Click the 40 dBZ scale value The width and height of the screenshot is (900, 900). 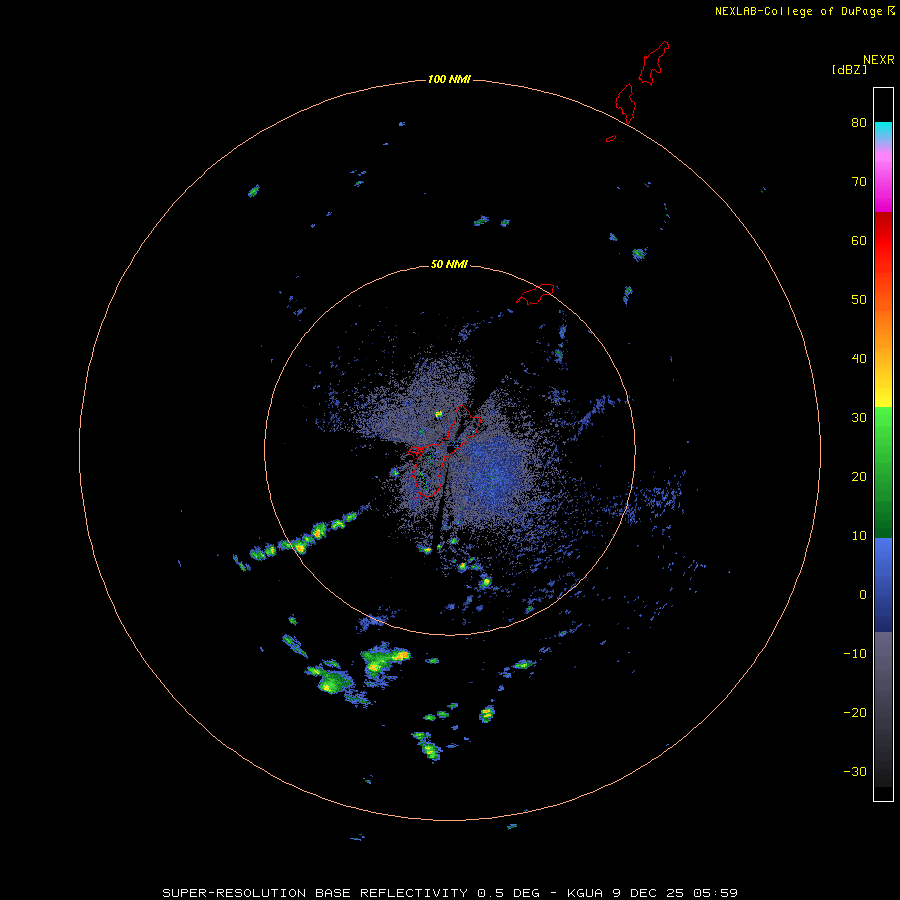859,359
